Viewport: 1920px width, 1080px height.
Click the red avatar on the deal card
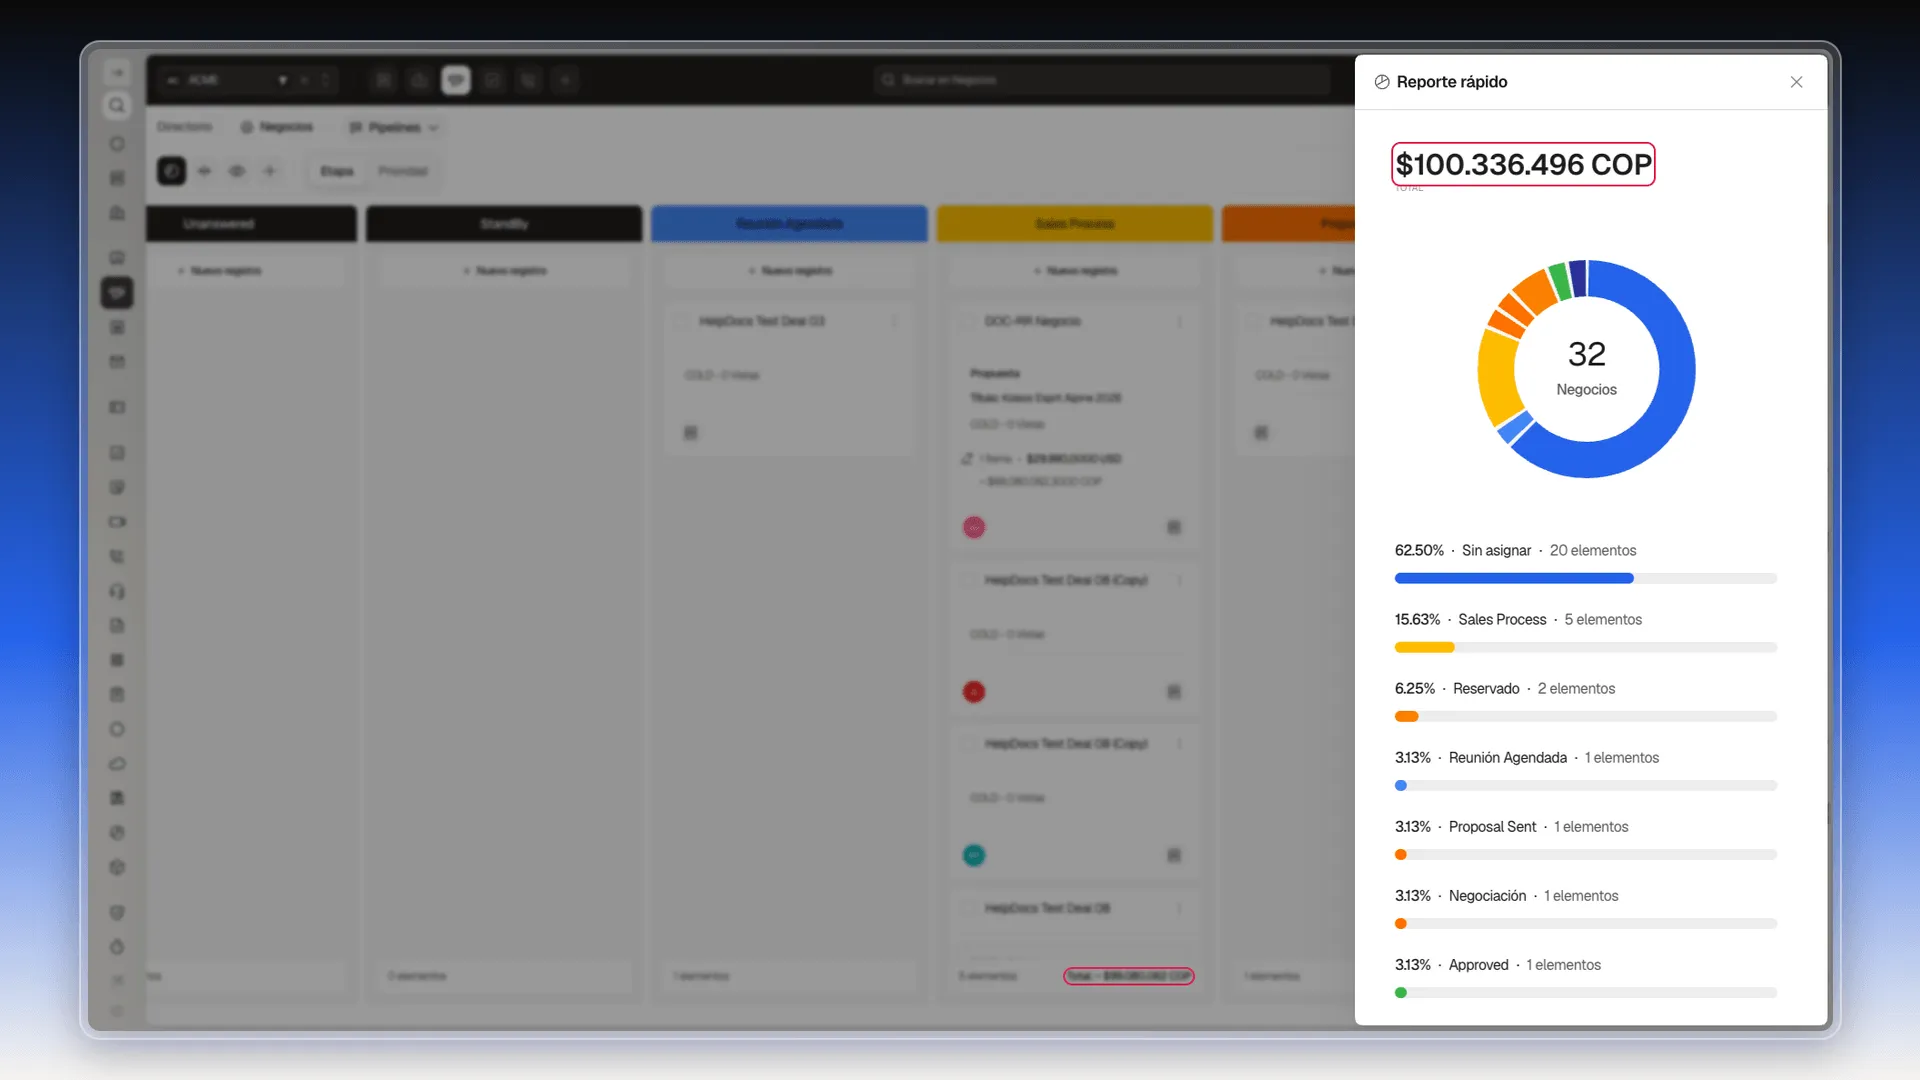point(974,692)
